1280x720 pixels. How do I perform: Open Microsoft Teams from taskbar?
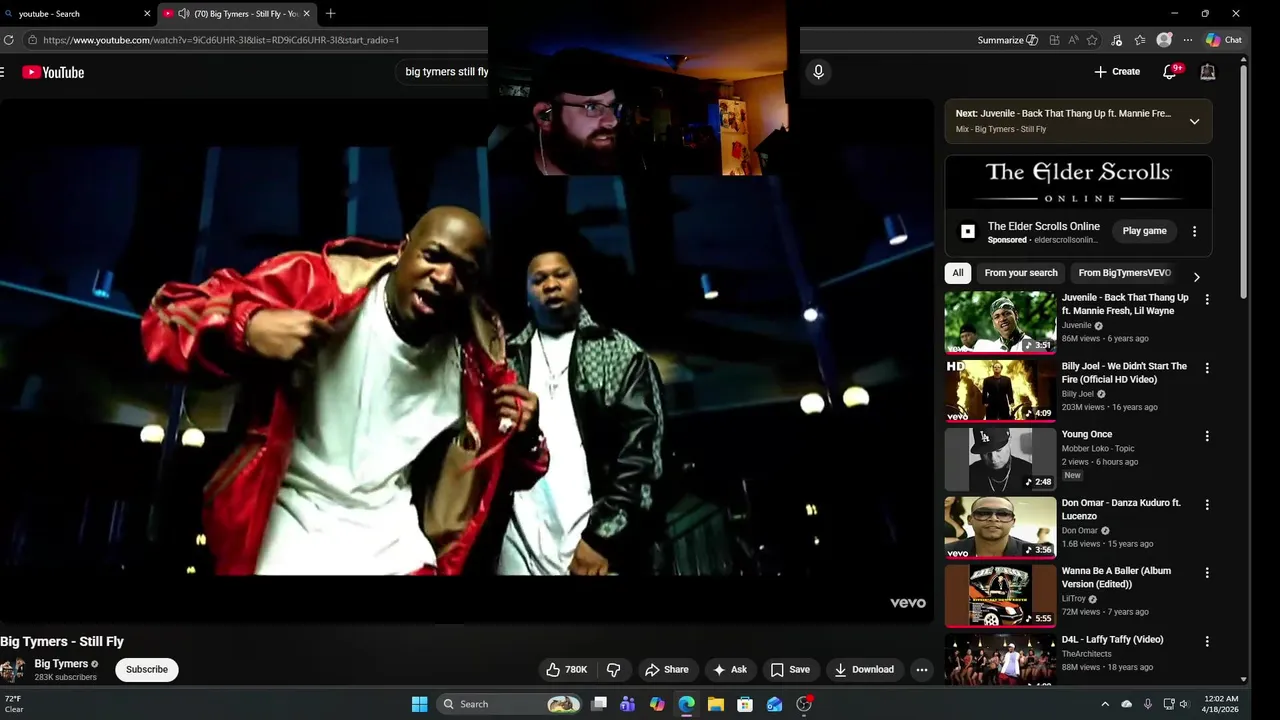tap(627, 704)
